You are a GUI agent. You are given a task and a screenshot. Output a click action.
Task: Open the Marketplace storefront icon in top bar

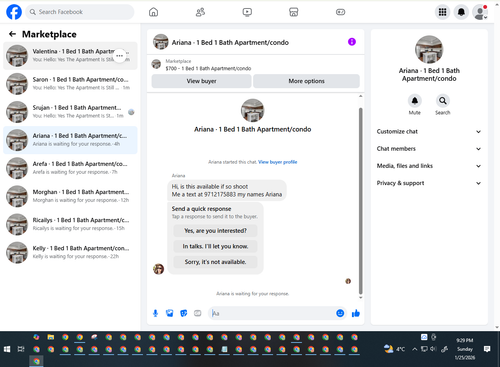(294, 12)
